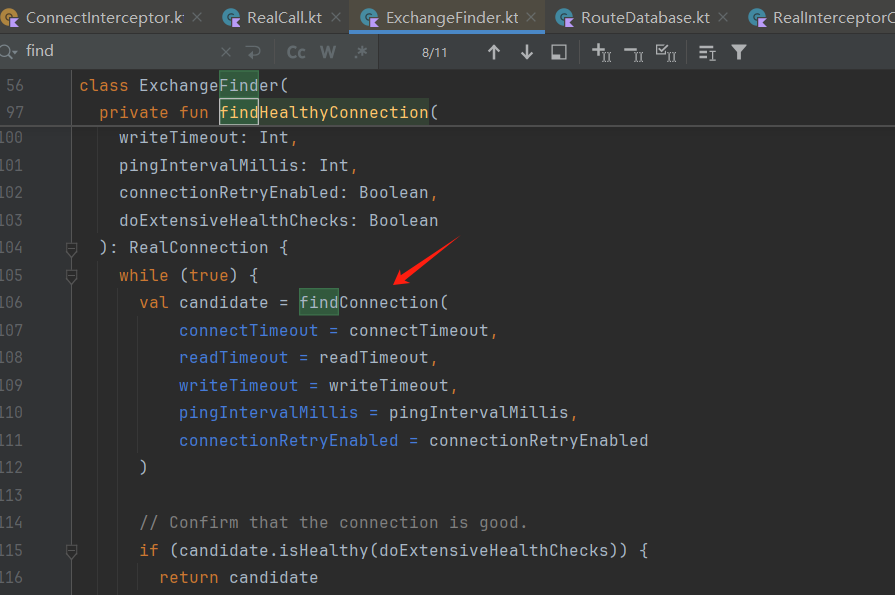Toggle Regex search option
The image size is (895, 595).
point(361,53)
